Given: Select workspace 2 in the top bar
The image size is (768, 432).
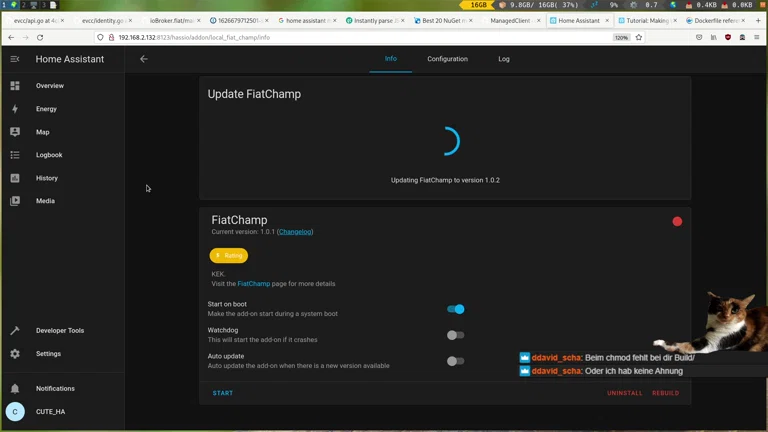Looking at the screenshot, I should (23, 5).
